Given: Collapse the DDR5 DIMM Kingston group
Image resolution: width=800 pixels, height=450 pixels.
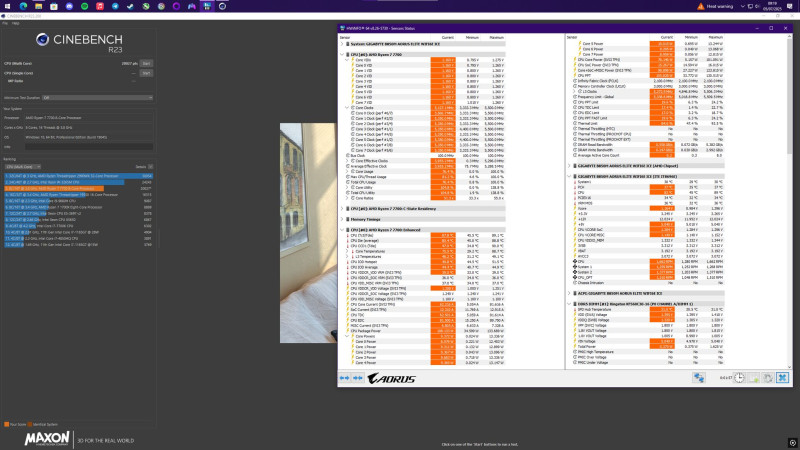Looking at the screenshot, I should [x=569, y=304].
